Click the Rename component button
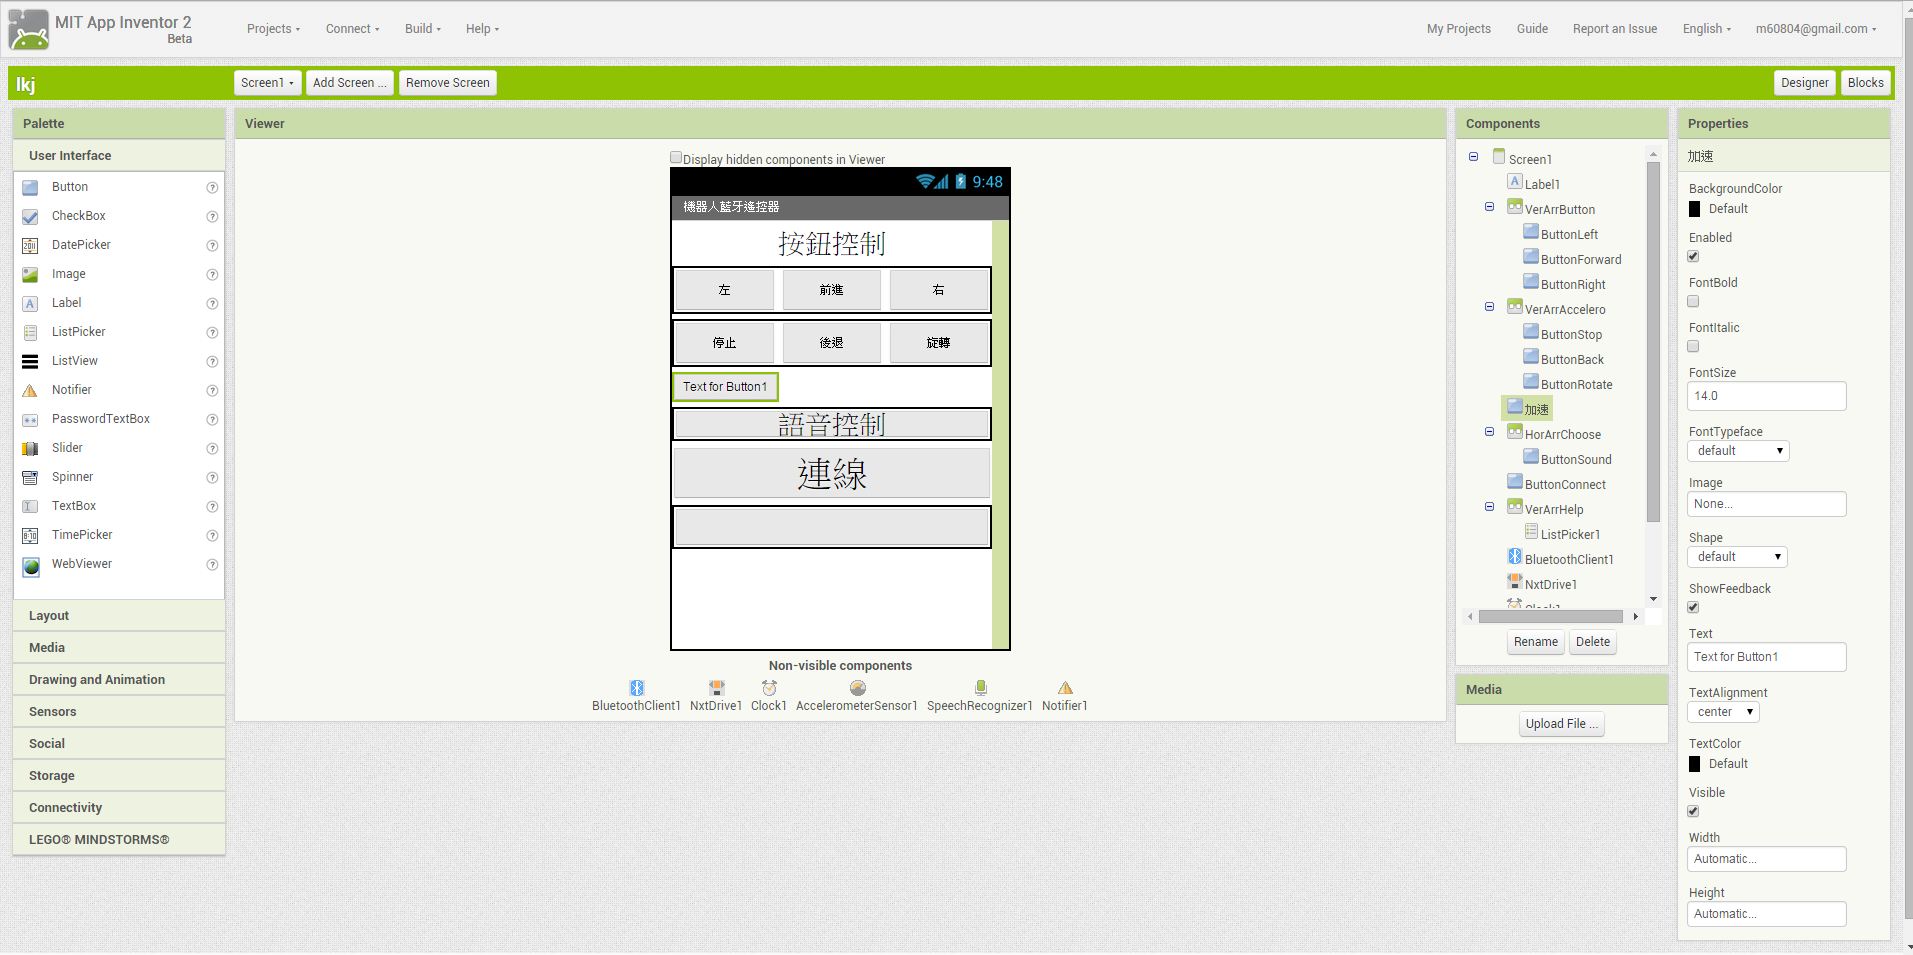 1535,642
